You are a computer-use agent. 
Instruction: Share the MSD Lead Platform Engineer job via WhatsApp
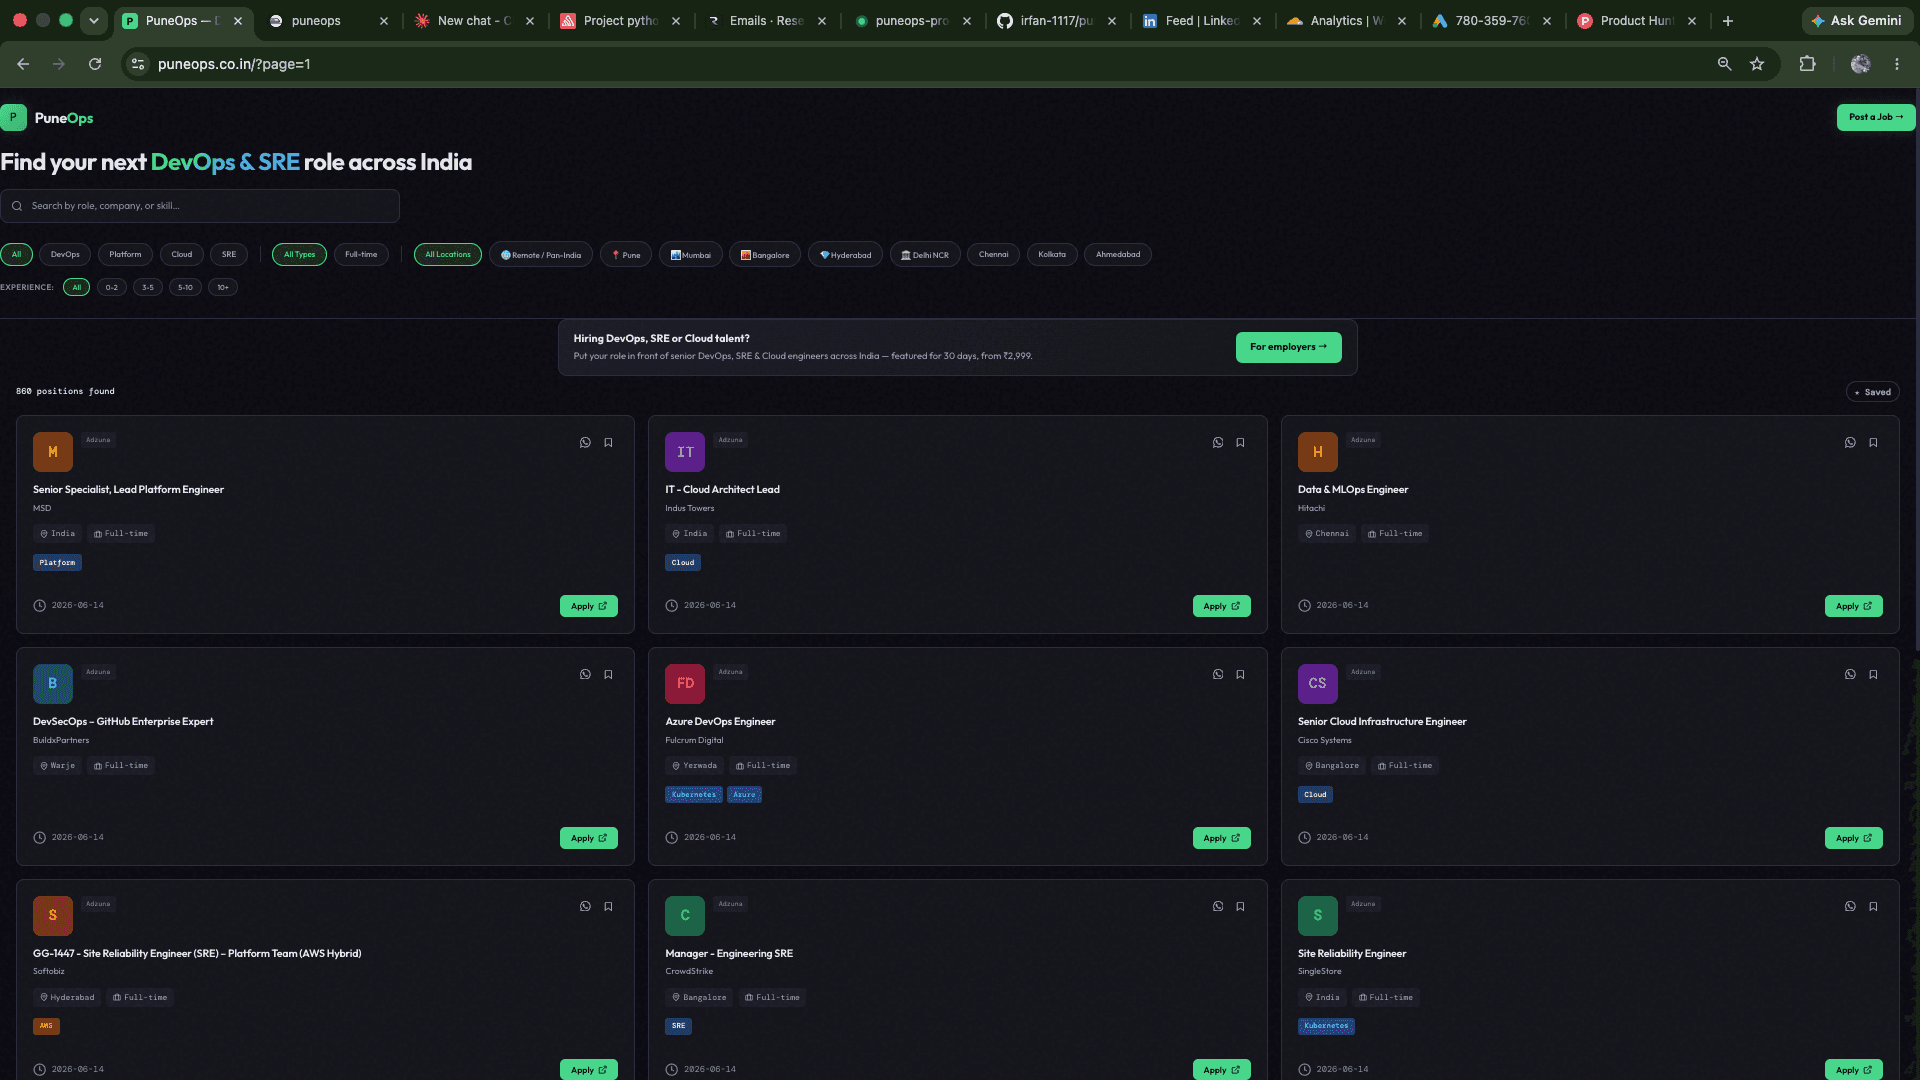point(585,443)
